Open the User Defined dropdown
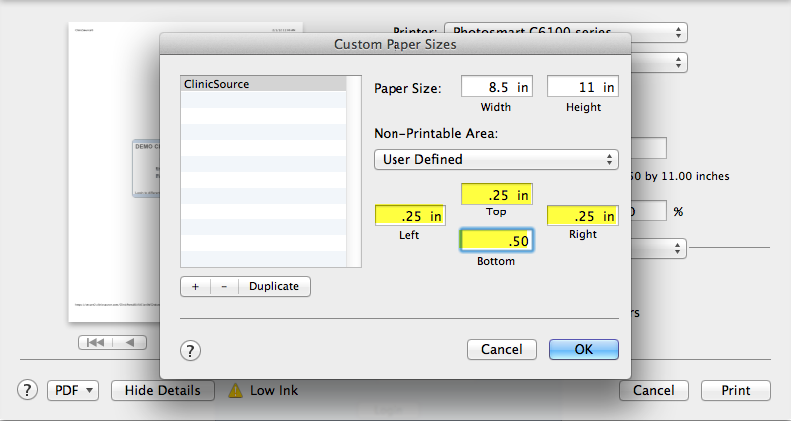 pos(496,159)
